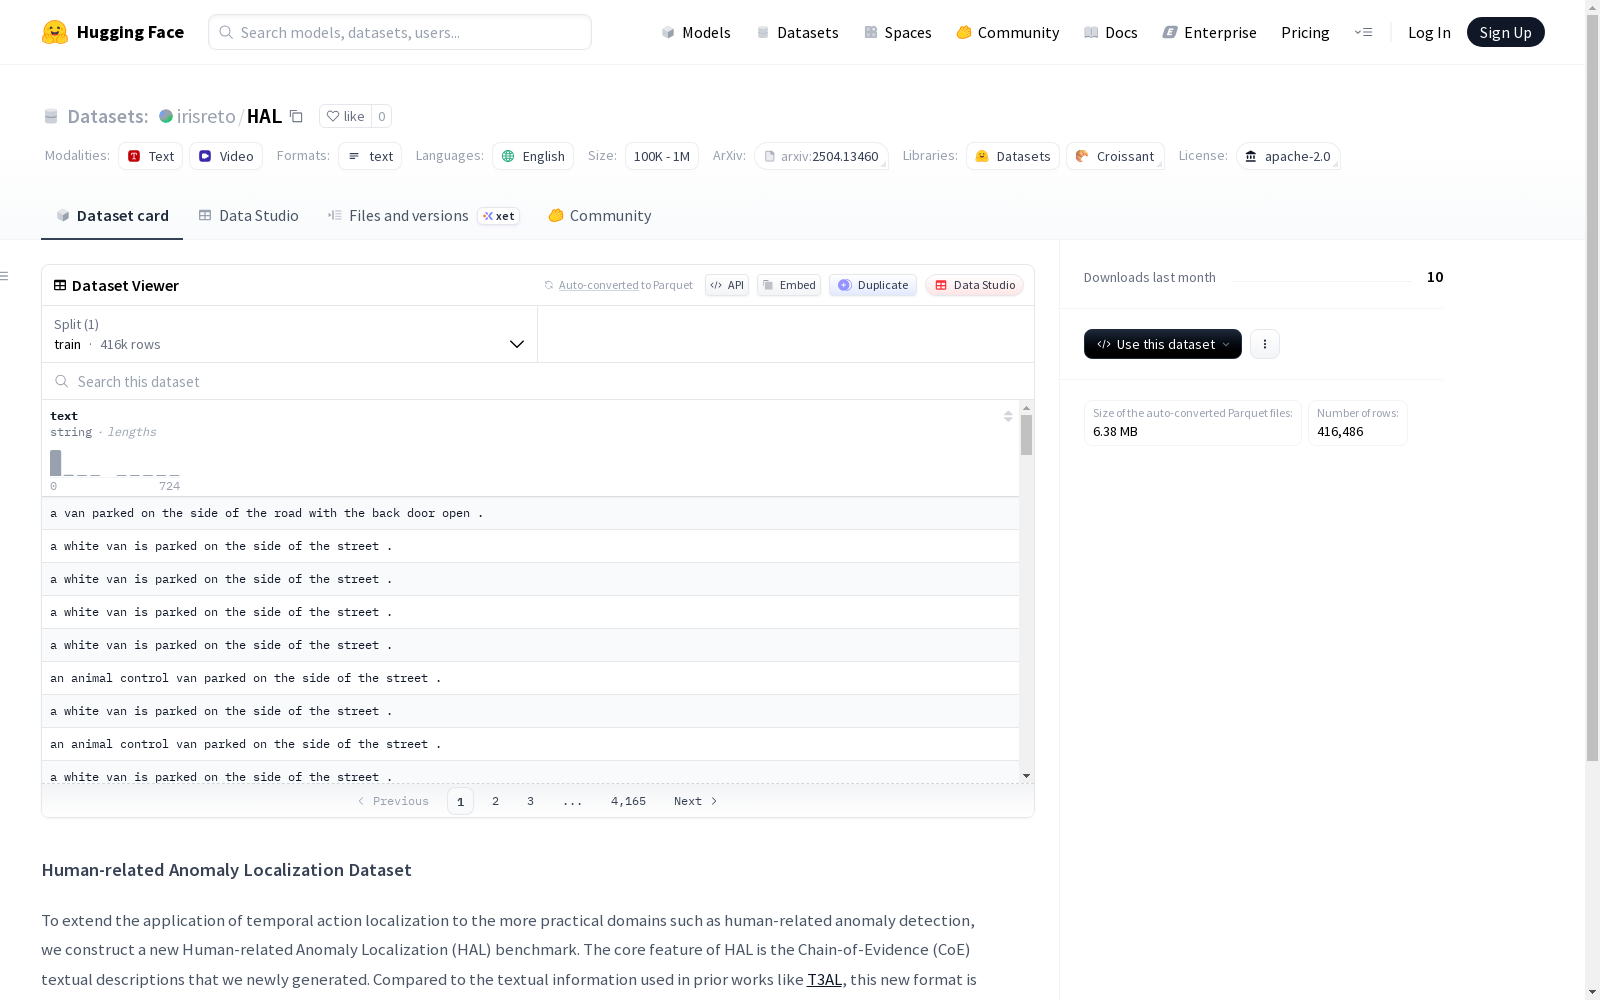Viewport: 1600px width, 1000px height.
Task: Click the irisreto author link
Action: [x=206, y=116]
